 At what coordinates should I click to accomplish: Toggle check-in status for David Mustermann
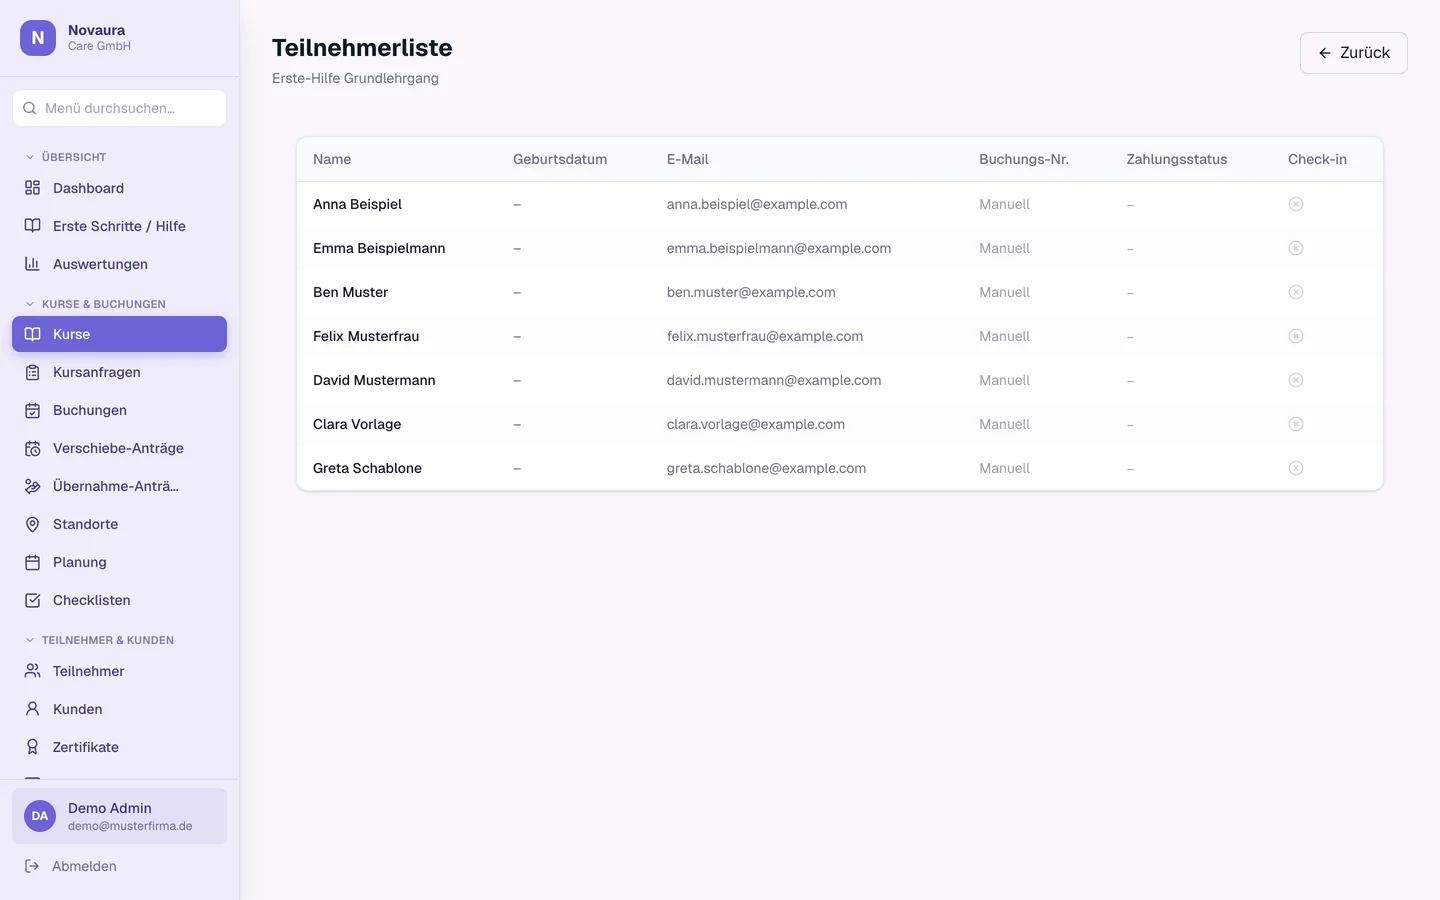(x=1296, y=380)
